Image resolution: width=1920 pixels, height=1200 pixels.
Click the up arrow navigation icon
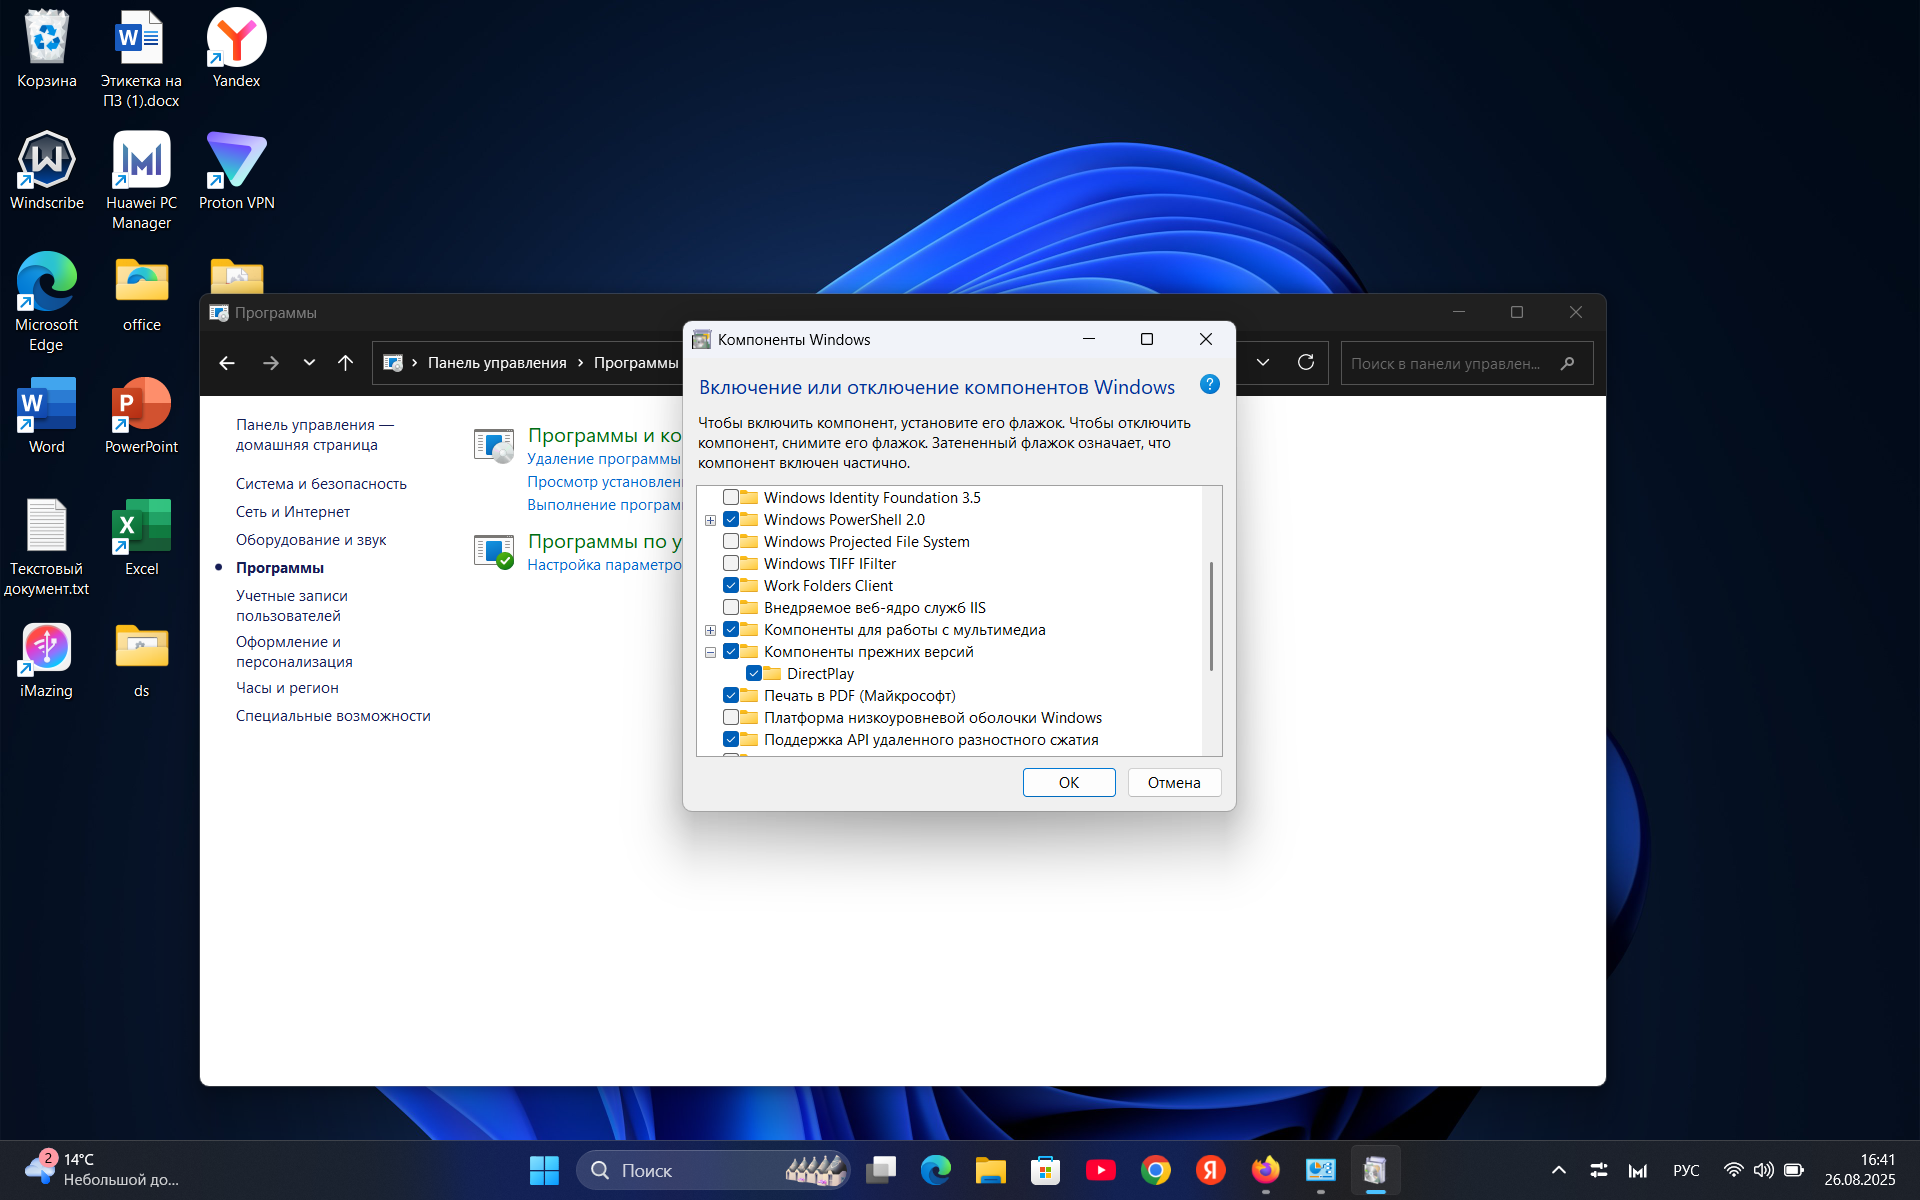345,363
